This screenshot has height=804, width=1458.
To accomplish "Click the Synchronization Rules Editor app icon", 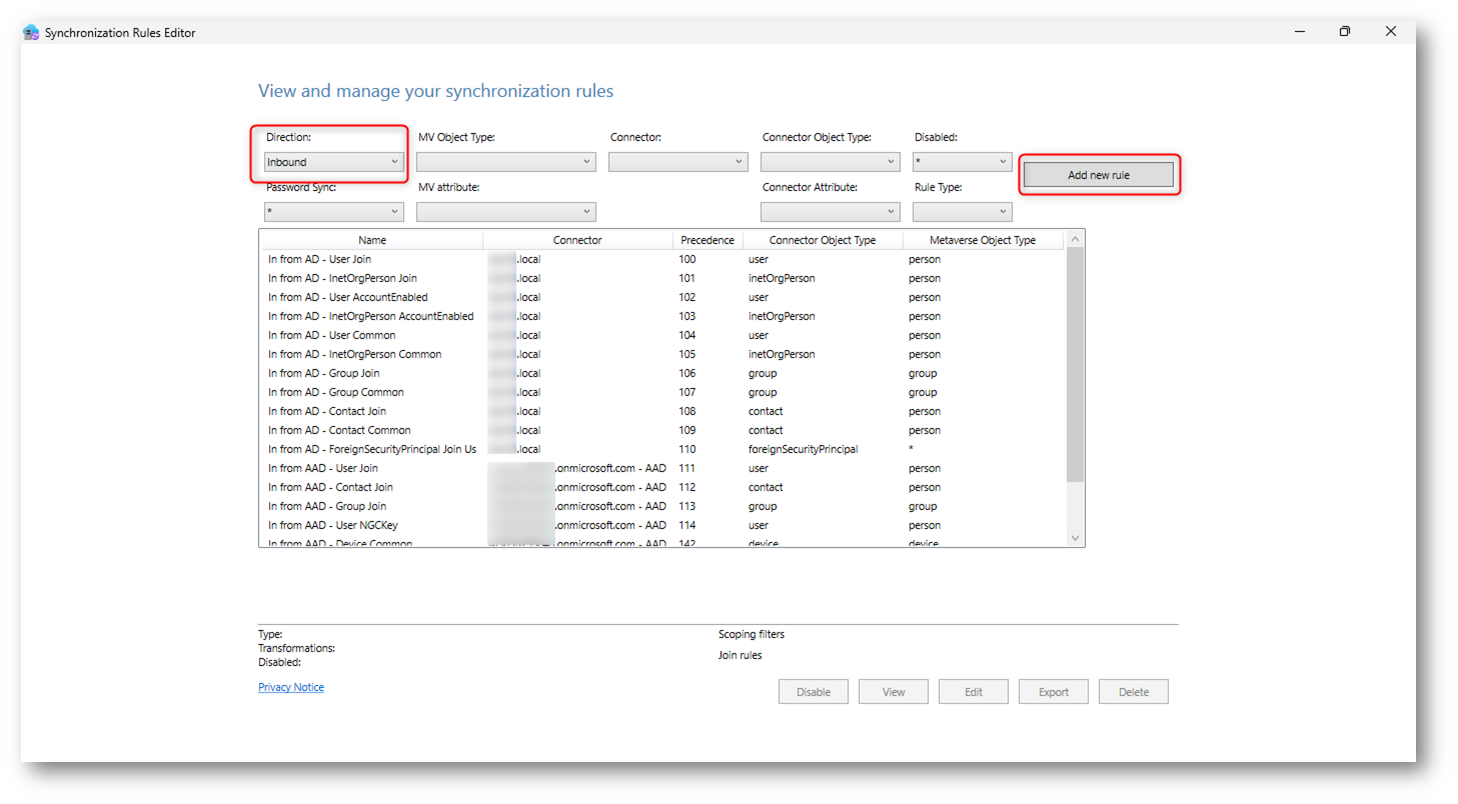I will point(31,32).
